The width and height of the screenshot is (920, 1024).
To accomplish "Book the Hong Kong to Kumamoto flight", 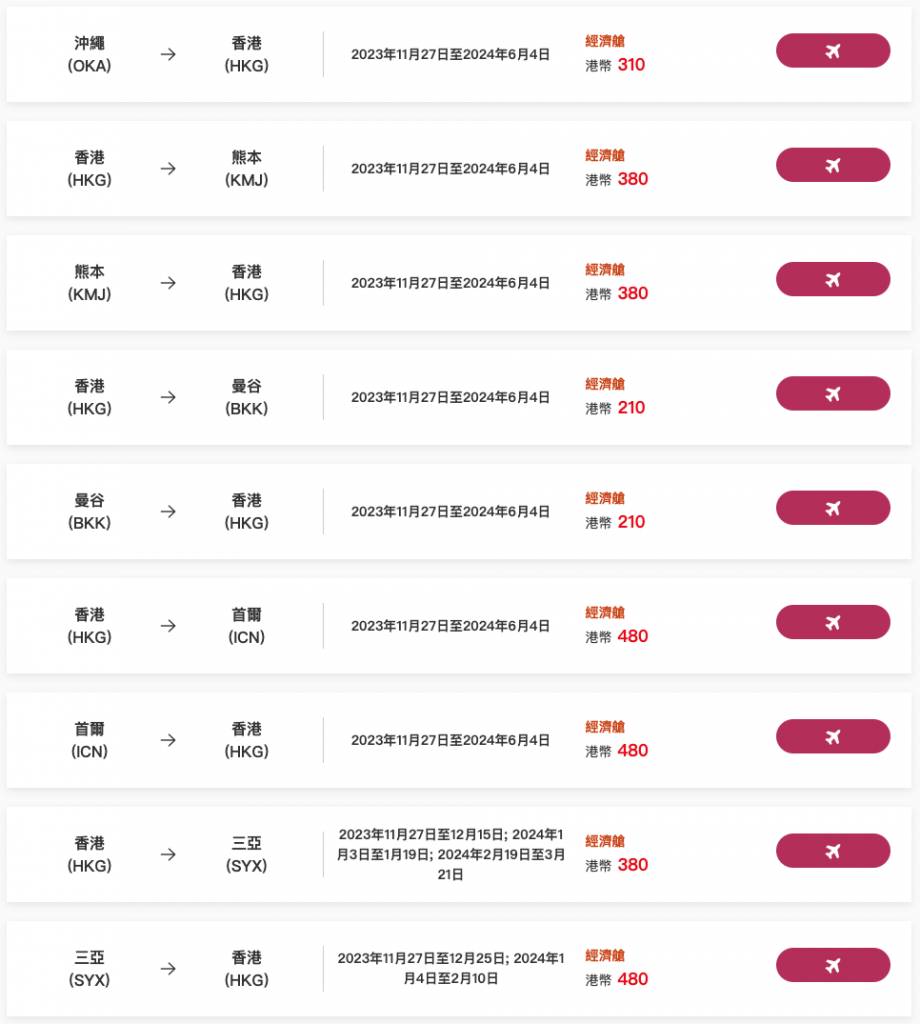I will [x=832, y=165].
